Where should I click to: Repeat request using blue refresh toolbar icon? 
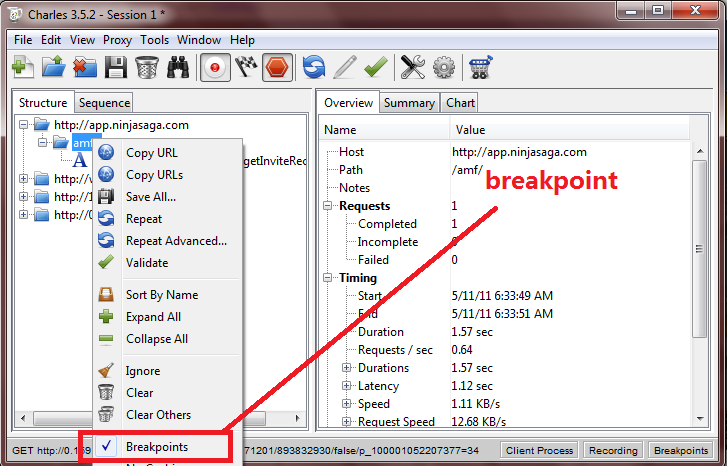[314, 67]
